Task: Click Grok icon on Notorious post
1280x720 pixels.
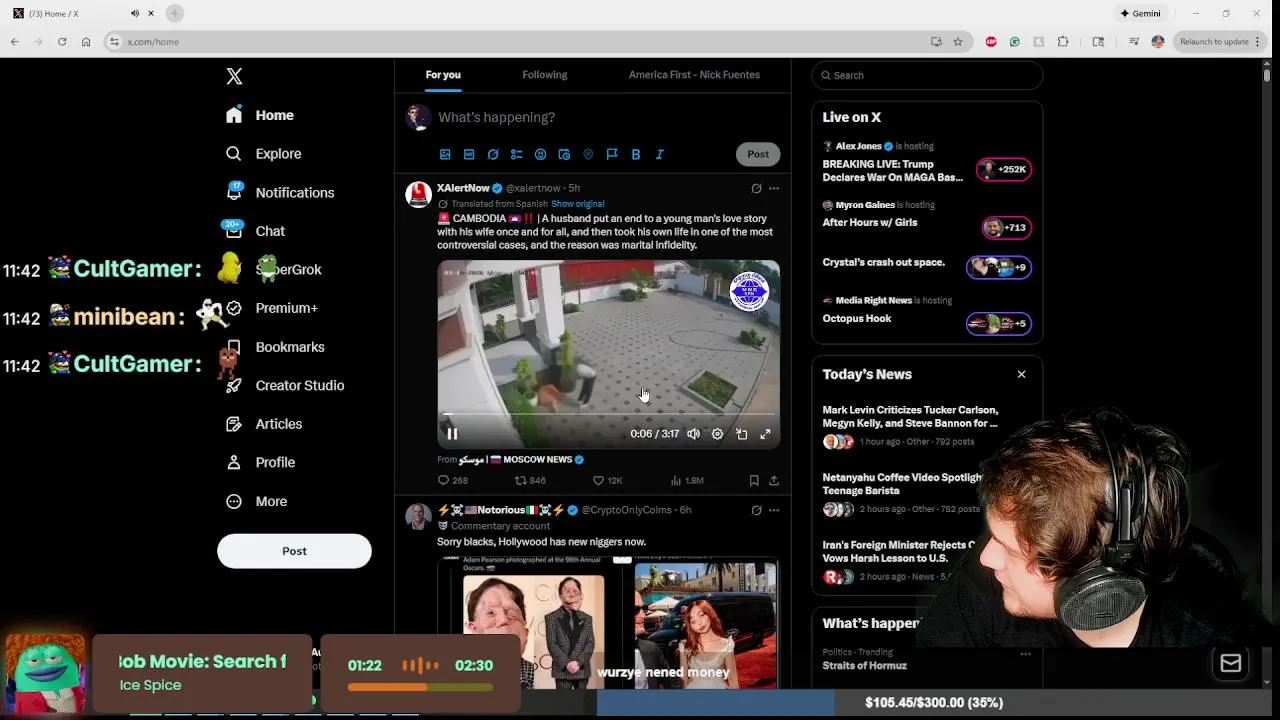Action: [756, 510]
